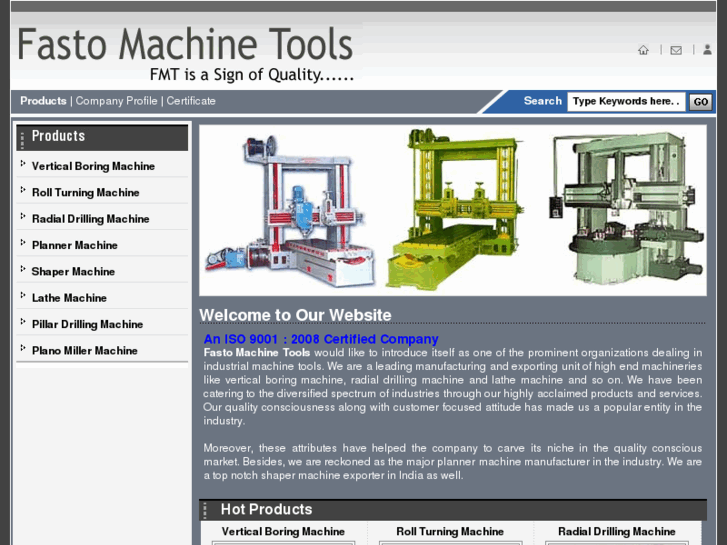Viewport: 727px width, 545px height.
Task: Select the Lathe Machine link
Action: point(69,298)
